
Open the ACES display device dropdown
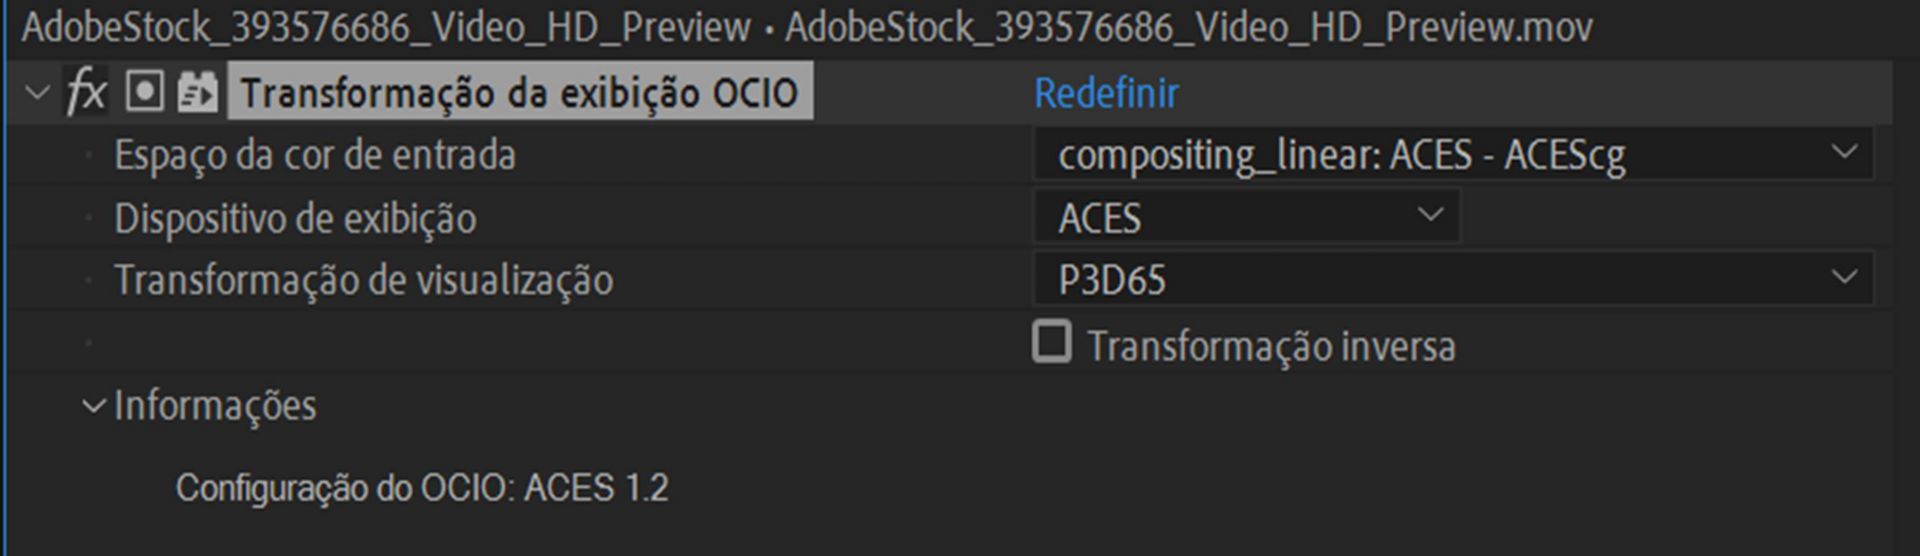1246,218
